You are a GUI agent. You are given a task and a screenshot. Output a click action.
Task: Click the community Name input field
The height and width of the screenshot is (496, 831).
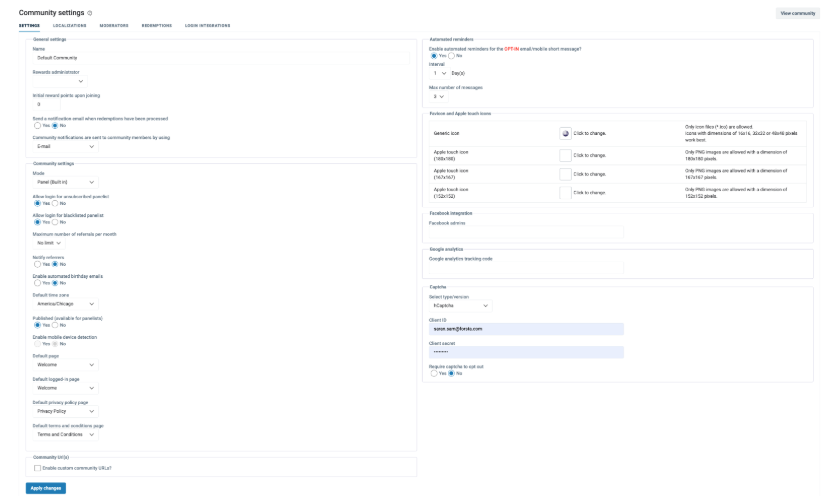point(221,58)
